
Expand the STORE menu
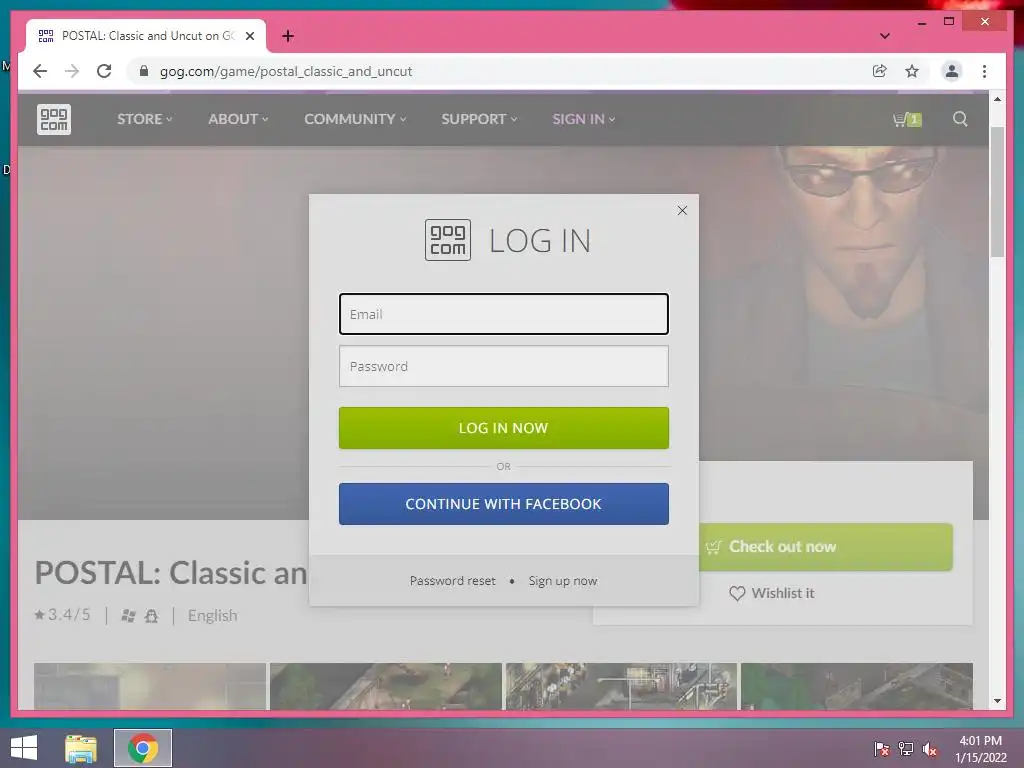[144, 119]
